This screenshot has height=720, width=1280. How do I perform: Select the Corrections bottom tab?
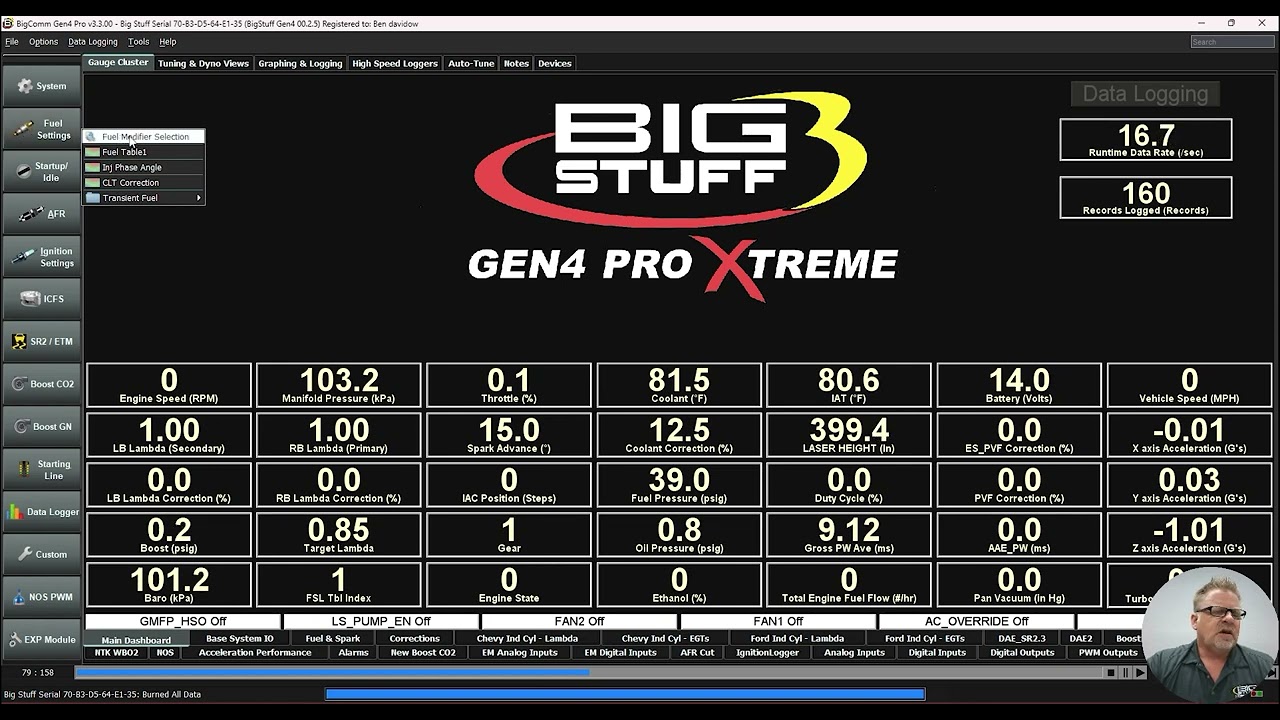tap(415, 639)
